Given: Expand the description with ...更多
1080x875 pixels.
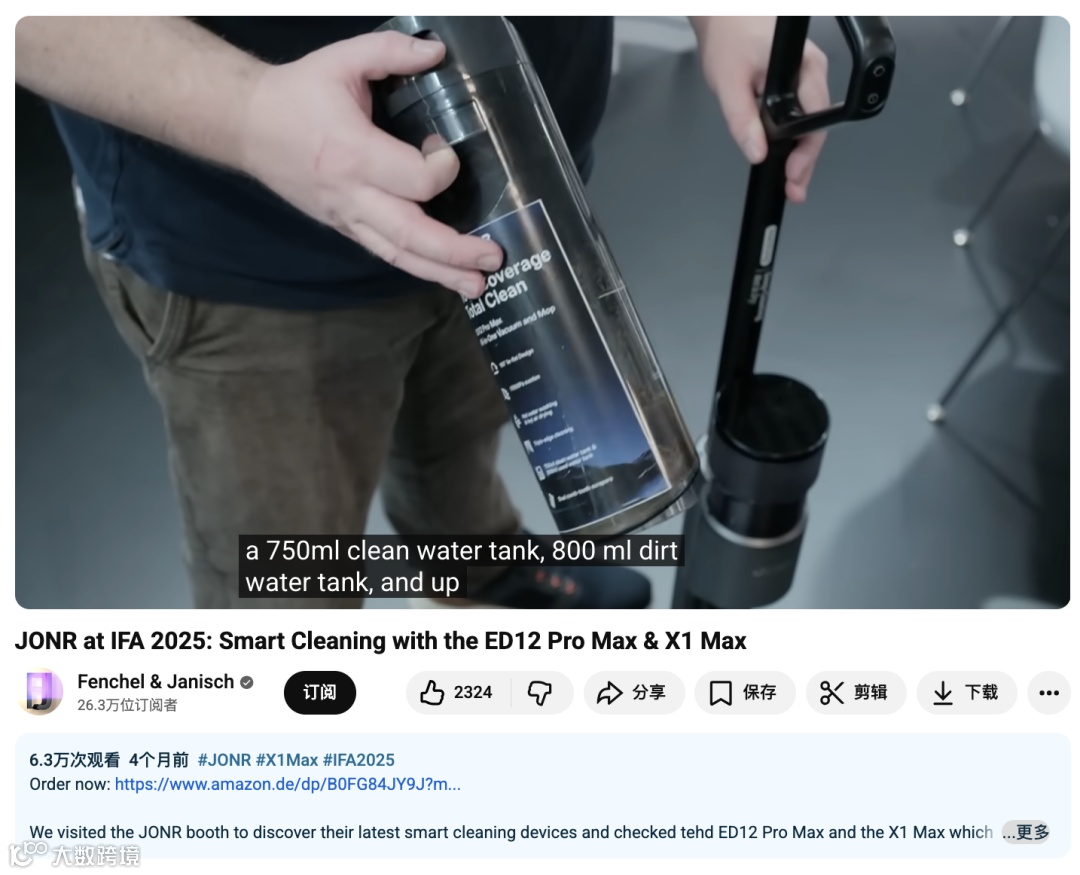Looking at the screenshot, I should [1026, 832].
